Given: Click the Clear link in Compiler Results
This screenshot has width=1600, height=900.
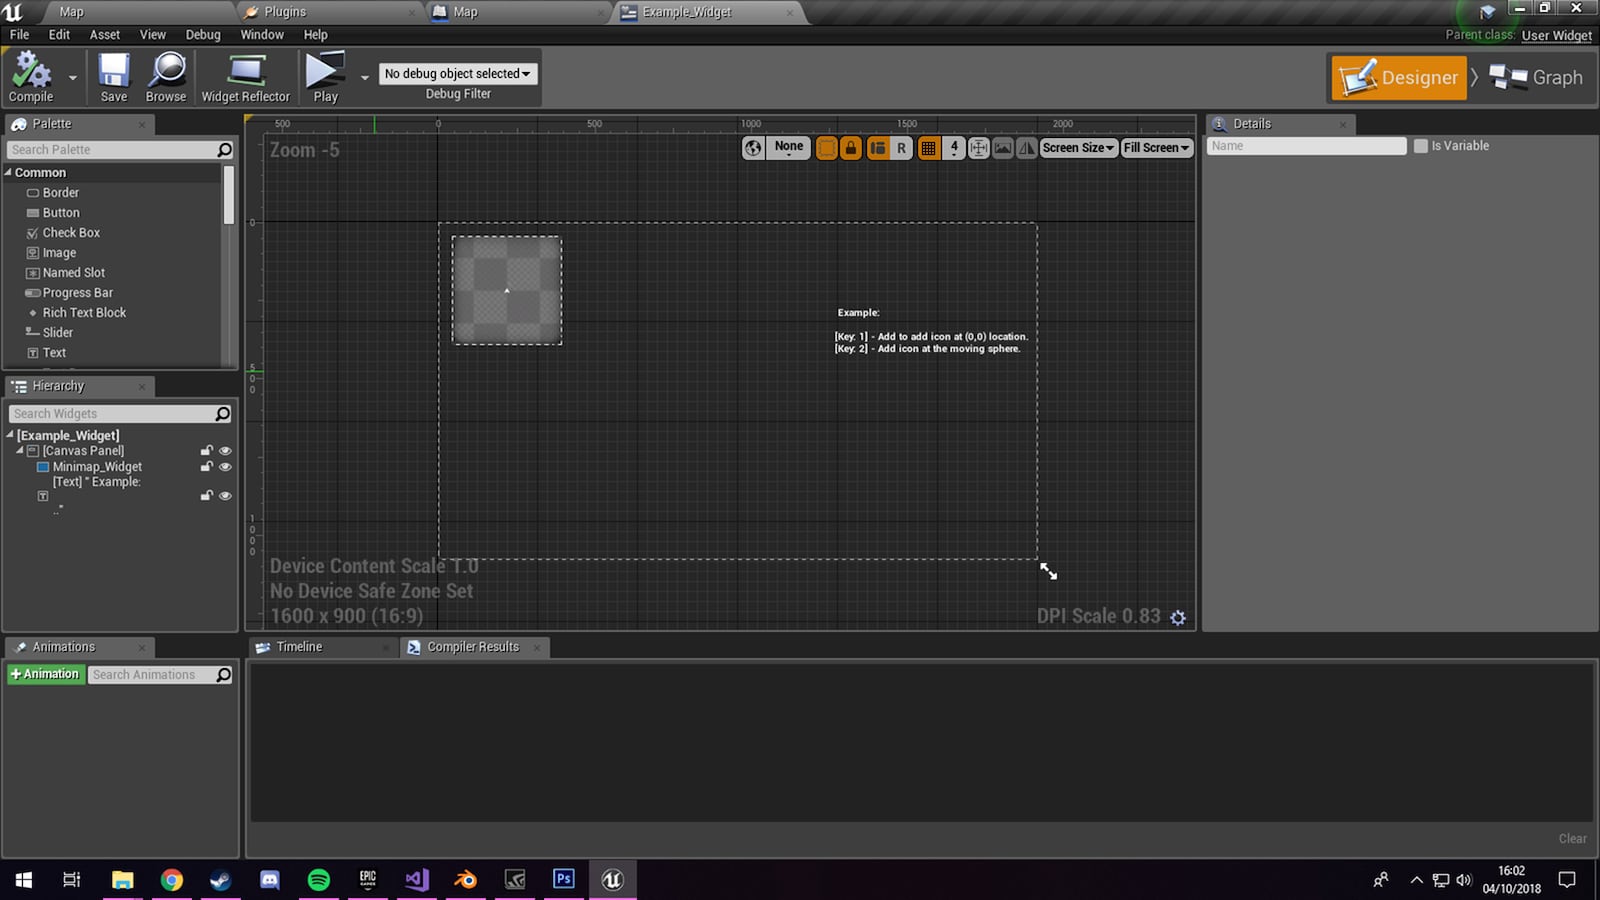Looking at the screenshot, I should 1571,839.
